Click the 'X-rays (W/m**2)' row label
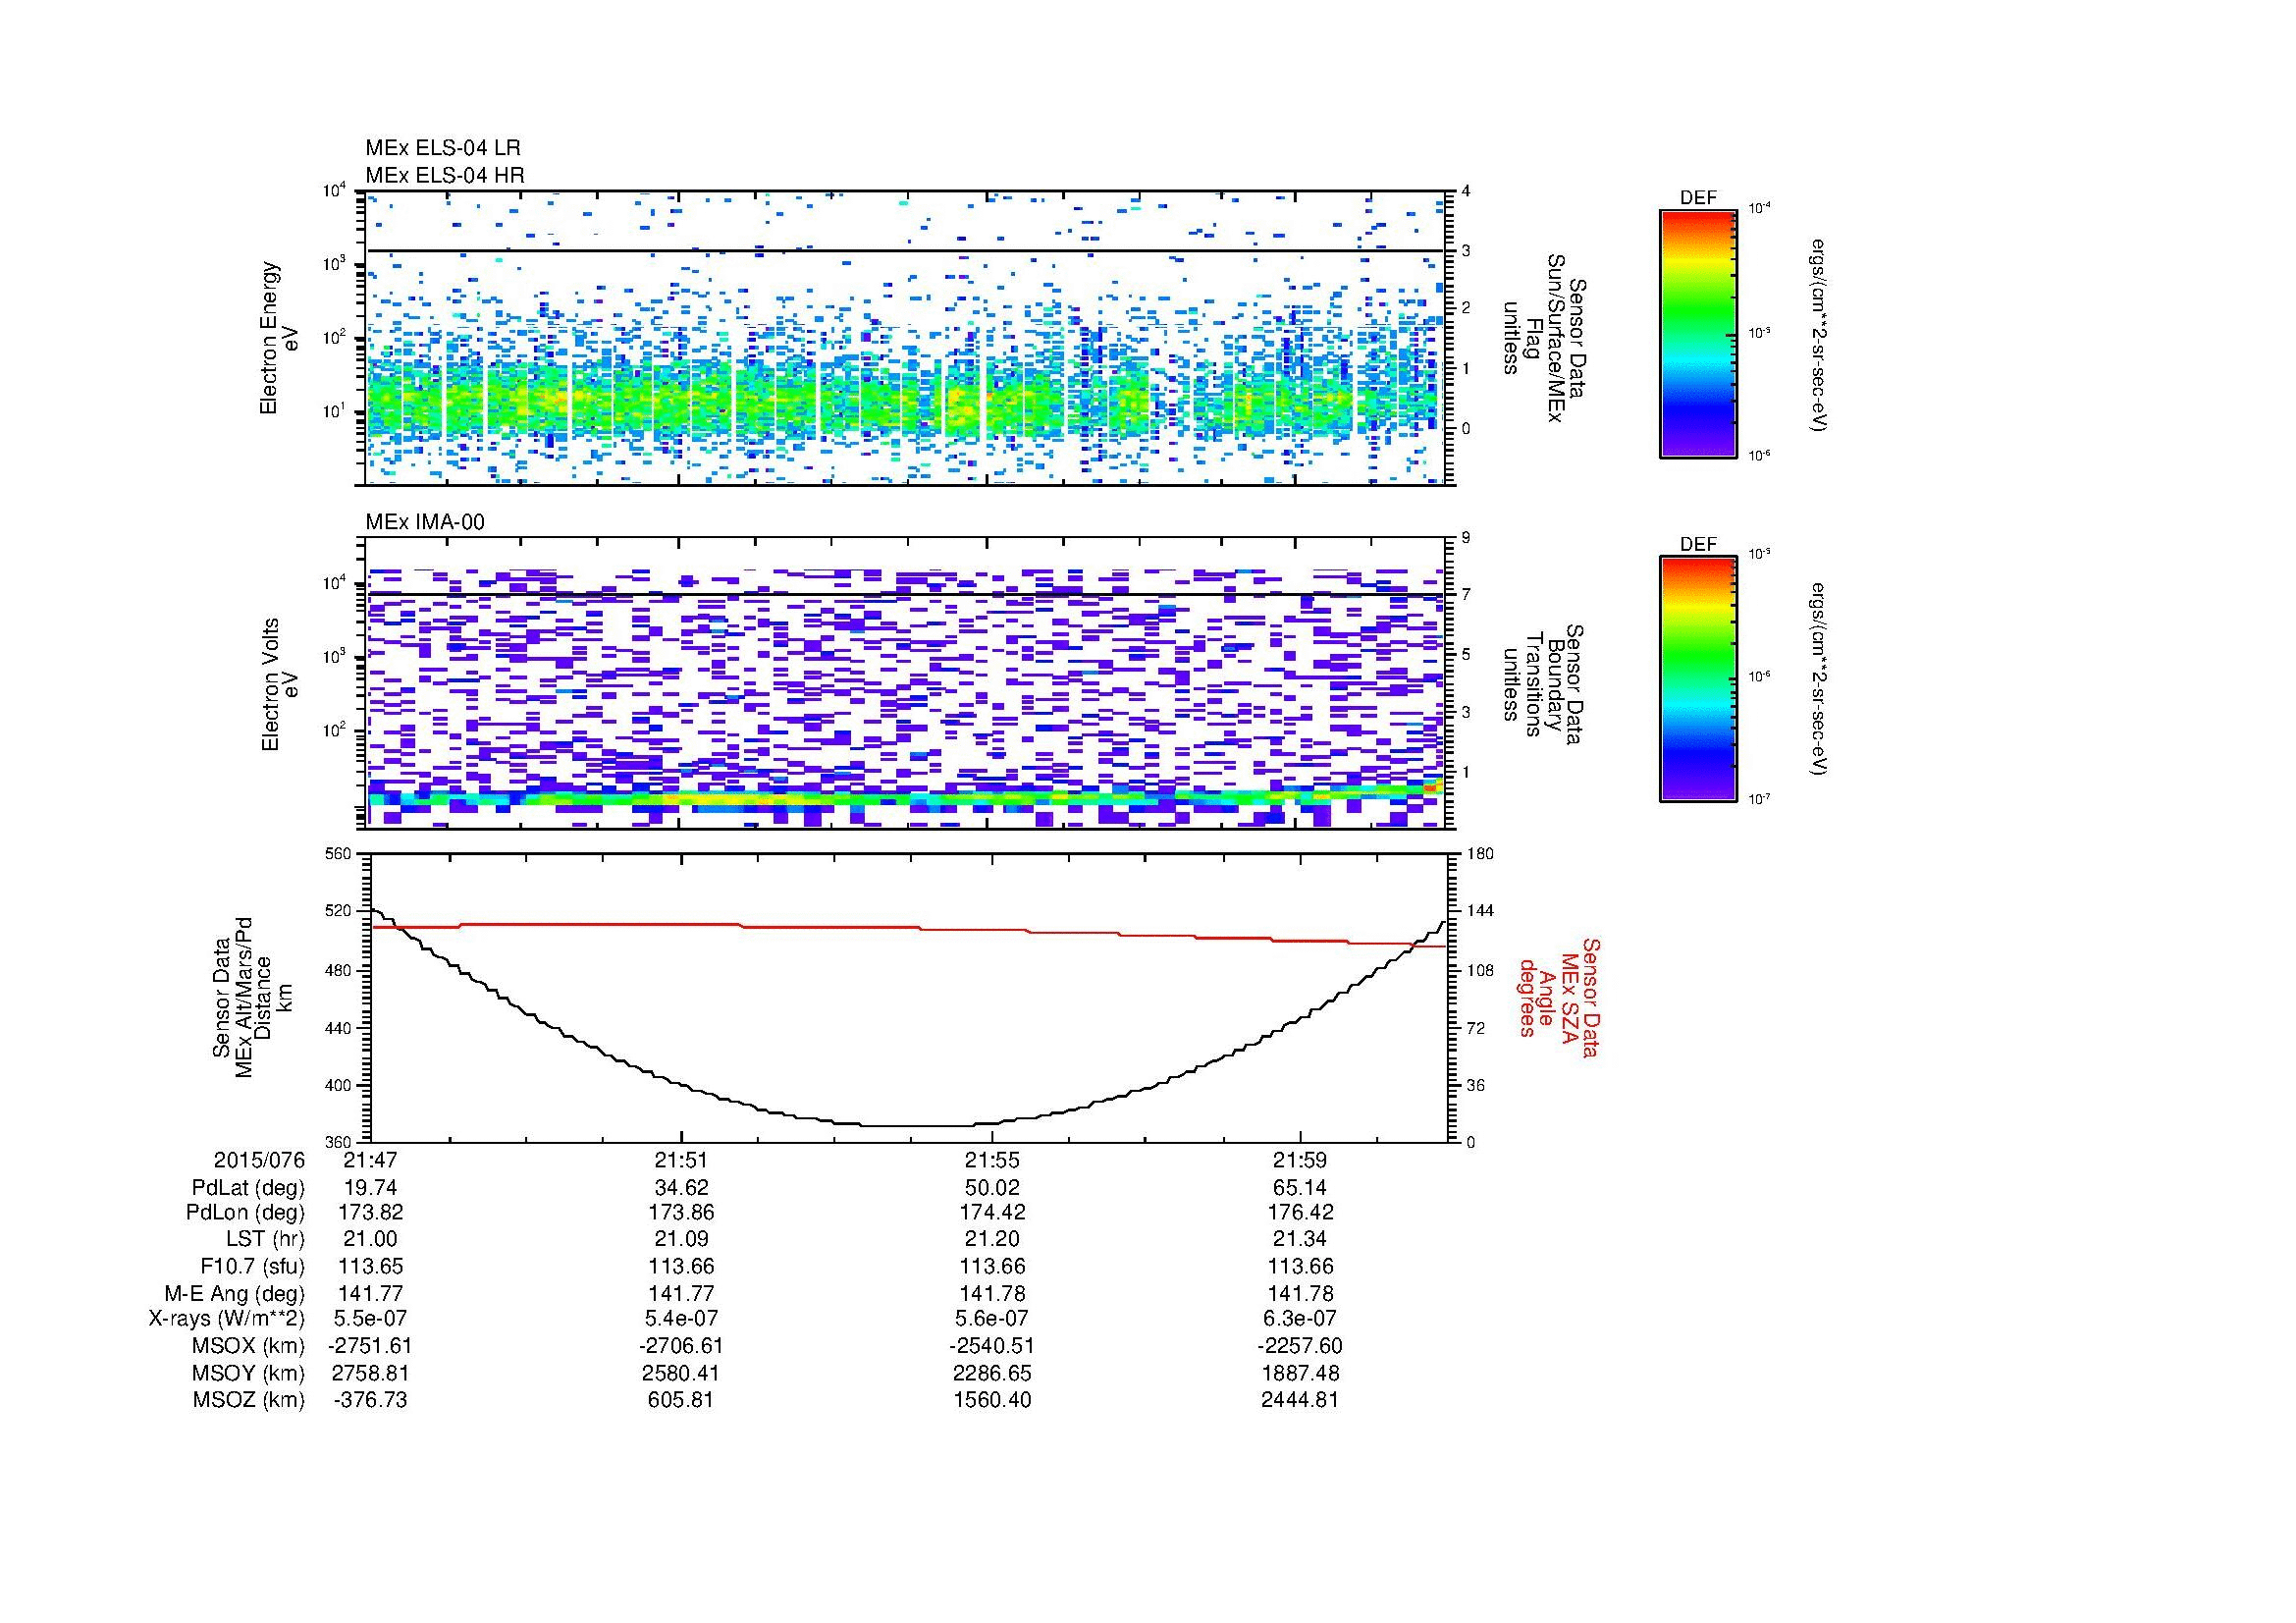This screenshot has width=2296, height=1623. pyautogui.click(x=226, y=1319)
